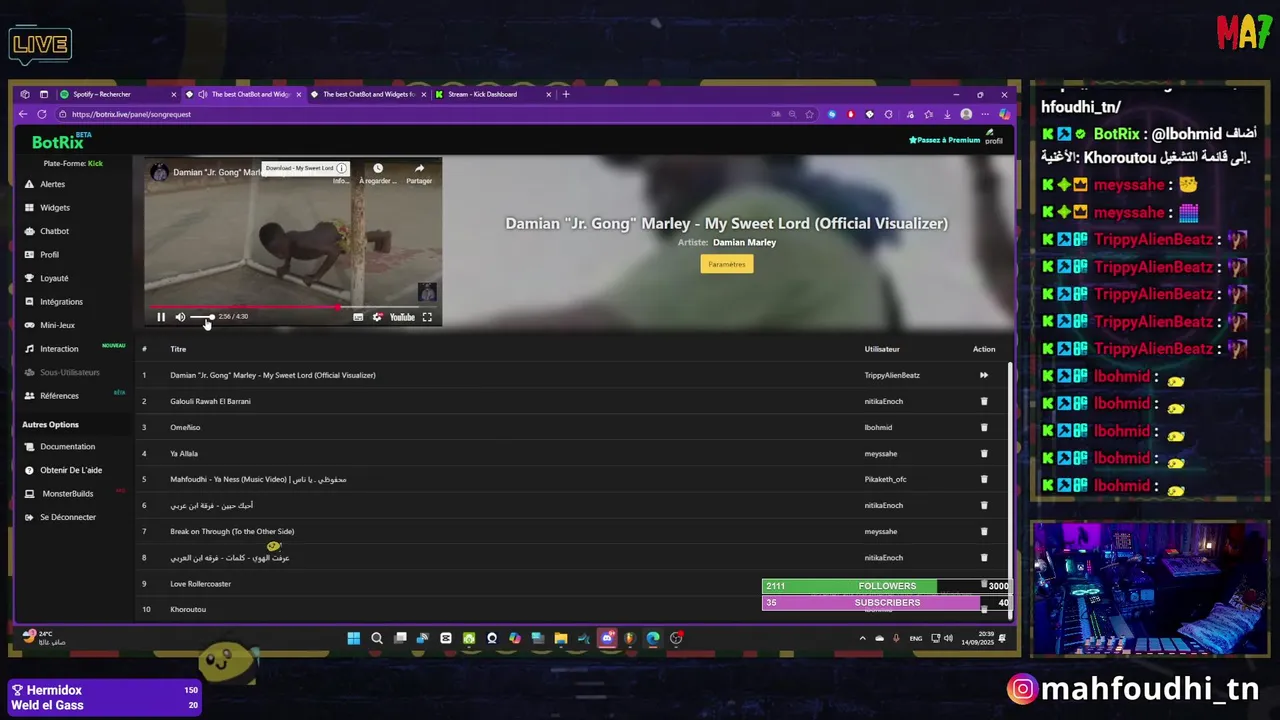Toggle subtitles in the video player
Image resolution: width=1280 pixels, height=720 pixels.
(358, 317)
